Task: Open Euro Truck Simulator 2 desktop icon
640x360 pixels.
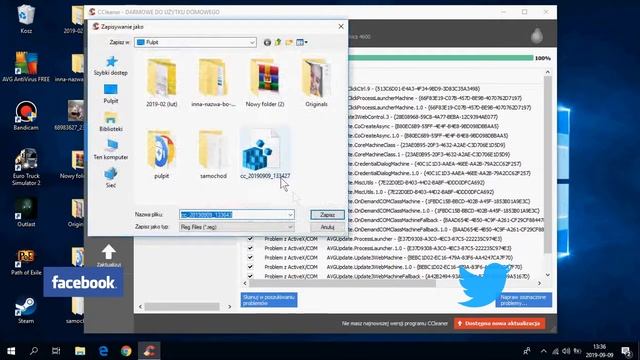Action: (x=26, y=167)
